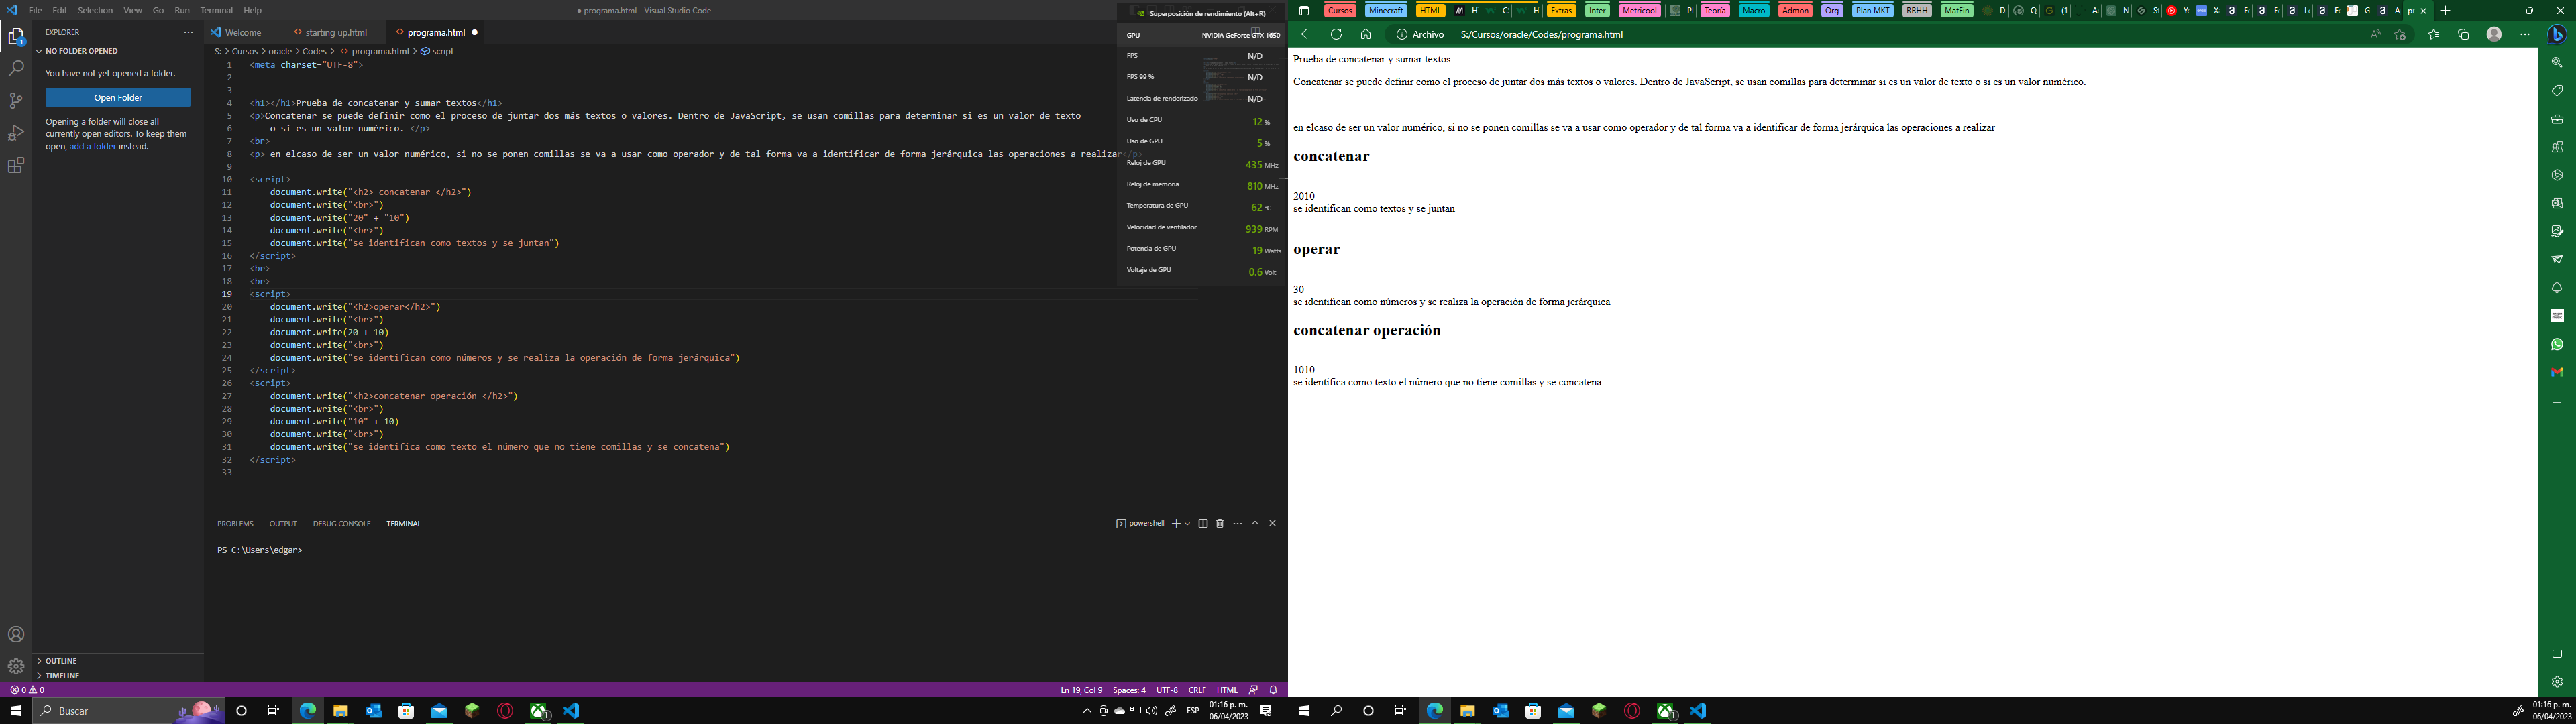Click the feedback icon in status bar

coord(1253,690)
